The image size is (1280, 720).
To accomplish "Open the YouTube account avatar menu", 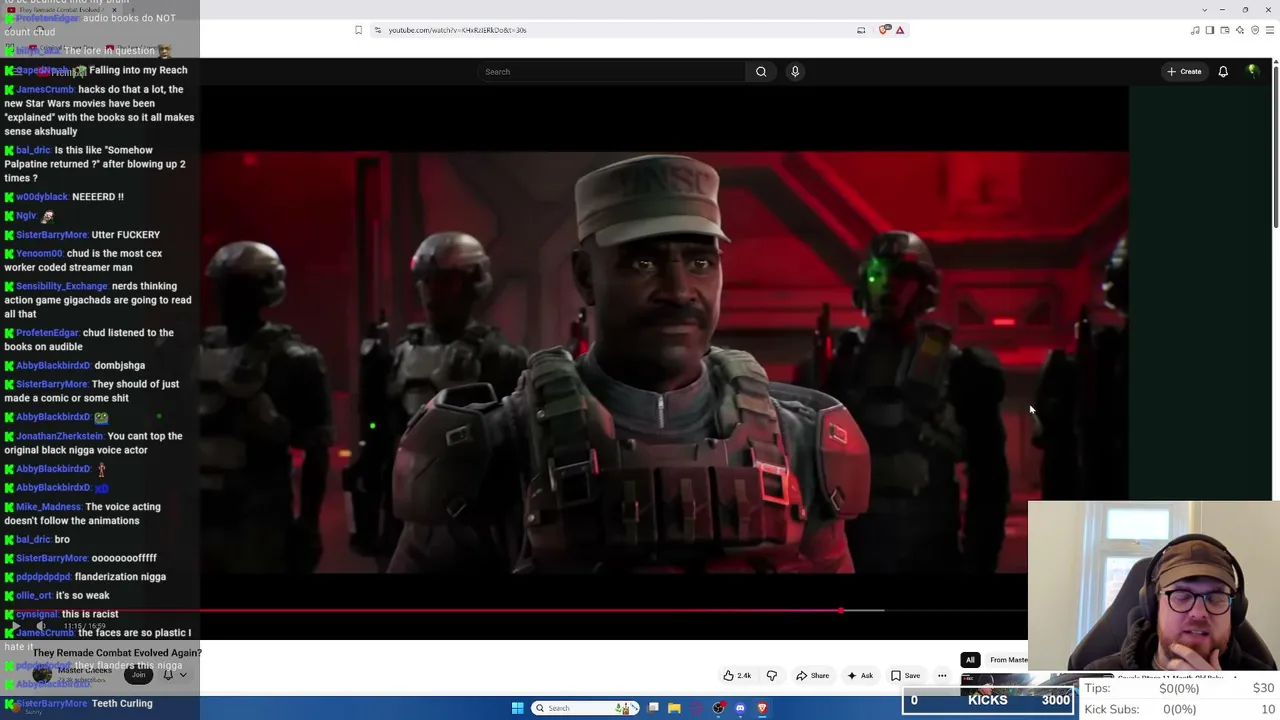I will click(x=1252, y=72).
